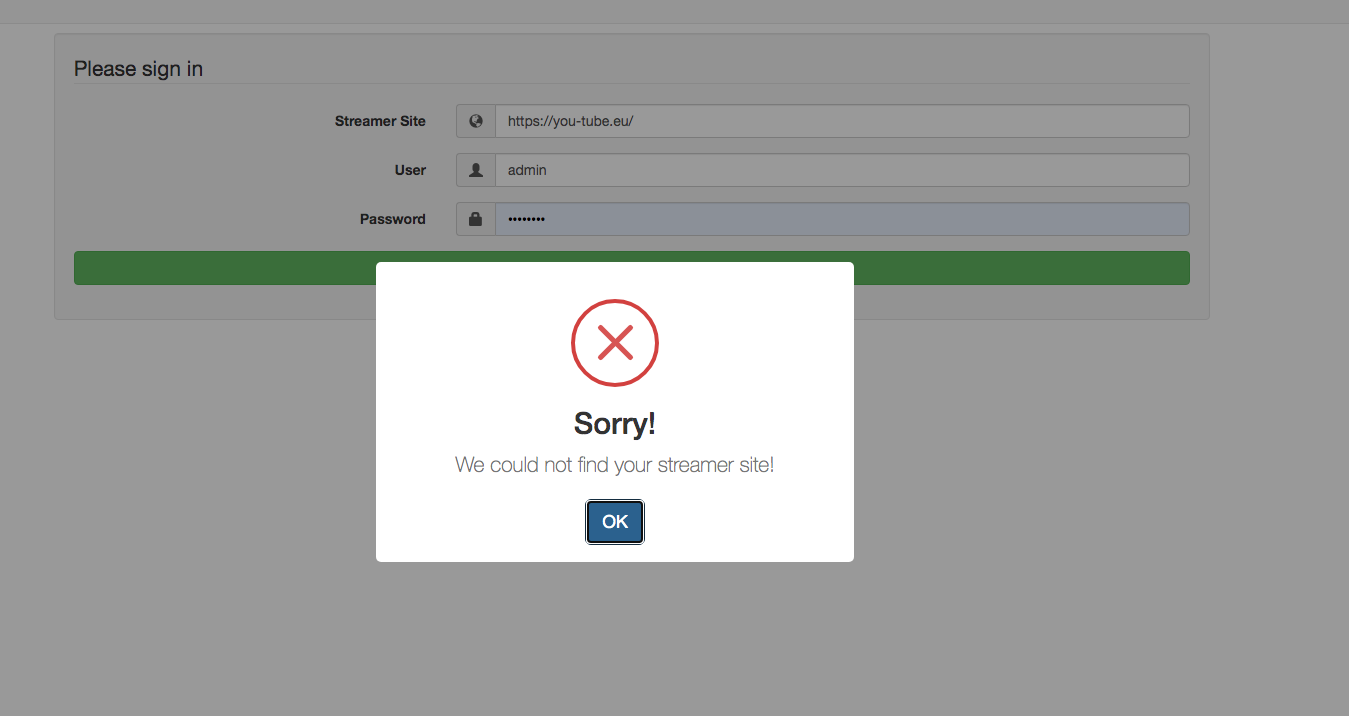1349x716 pixels.
Task: Dismiss the error dialog with OK
Action: click(x=615, y=522)
